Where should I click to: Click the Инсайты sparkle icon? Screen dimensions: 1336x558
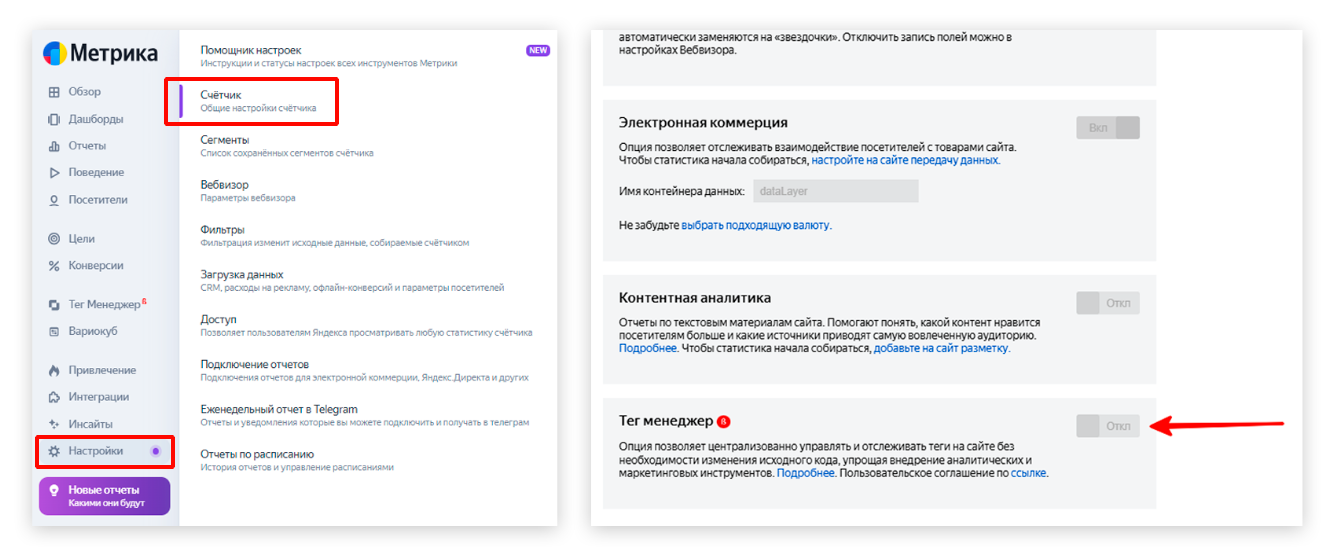(x=54, y=424)
